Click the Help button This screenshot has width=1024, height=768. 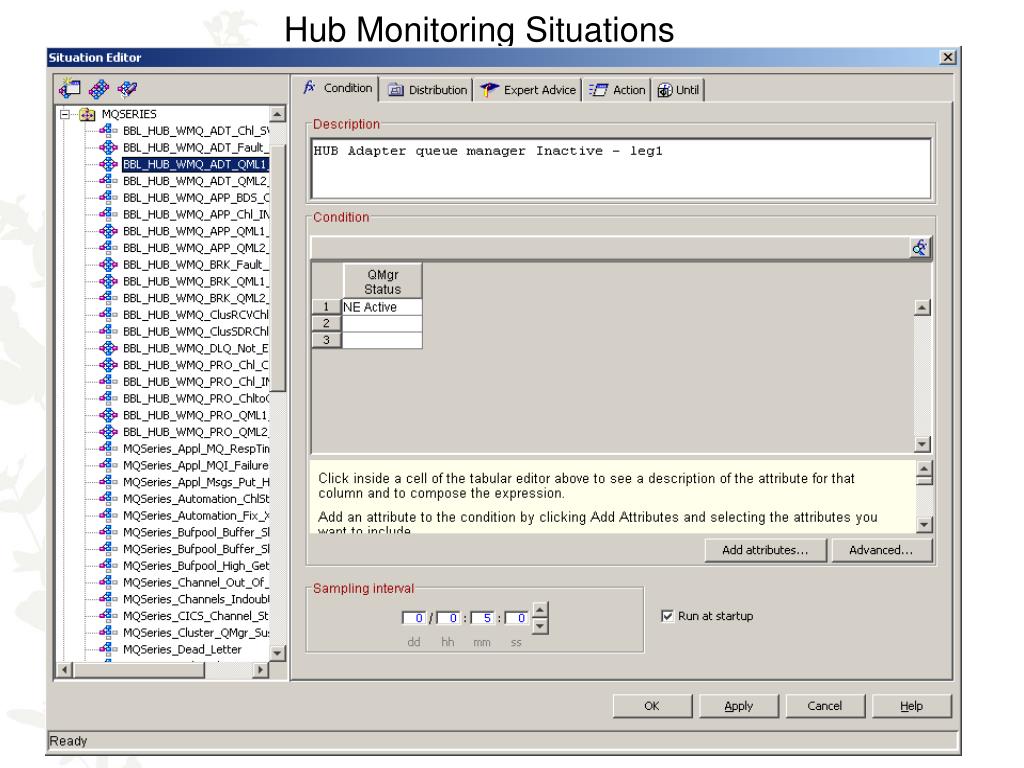(x=912, y=706)
